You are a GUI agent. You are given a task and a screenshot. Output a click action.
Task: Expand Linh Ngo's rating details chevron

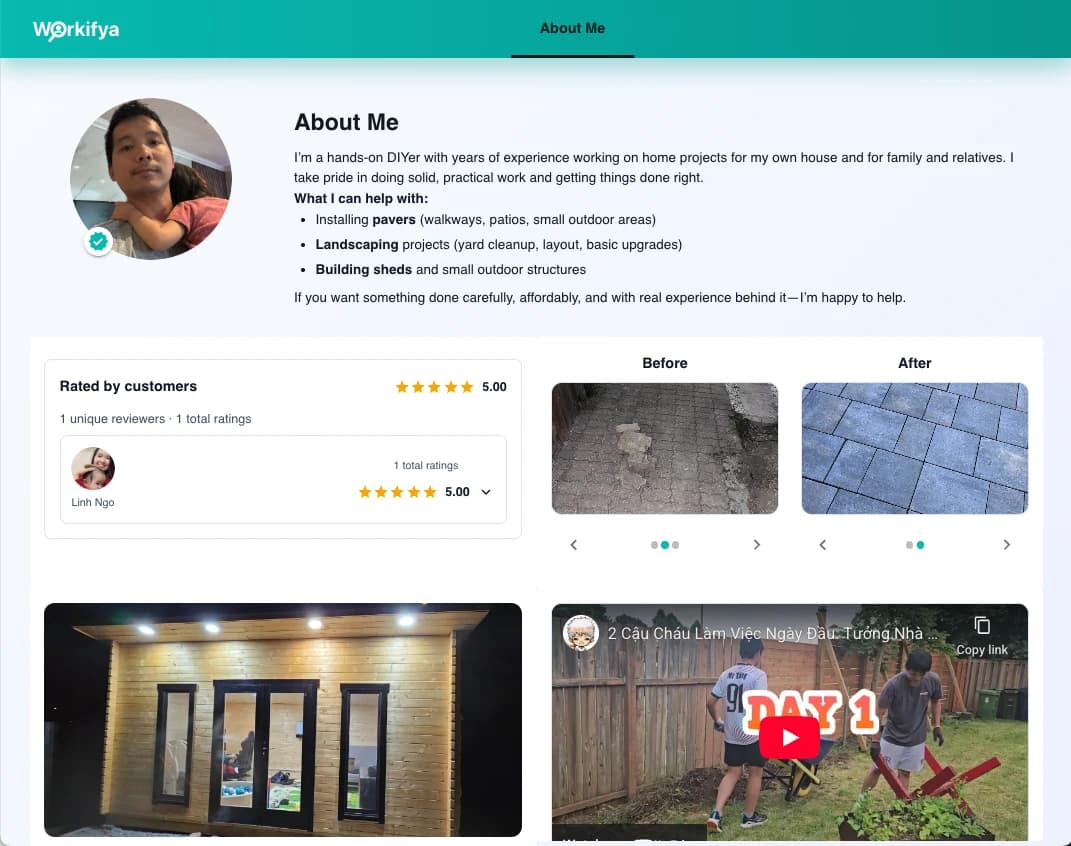486,492
